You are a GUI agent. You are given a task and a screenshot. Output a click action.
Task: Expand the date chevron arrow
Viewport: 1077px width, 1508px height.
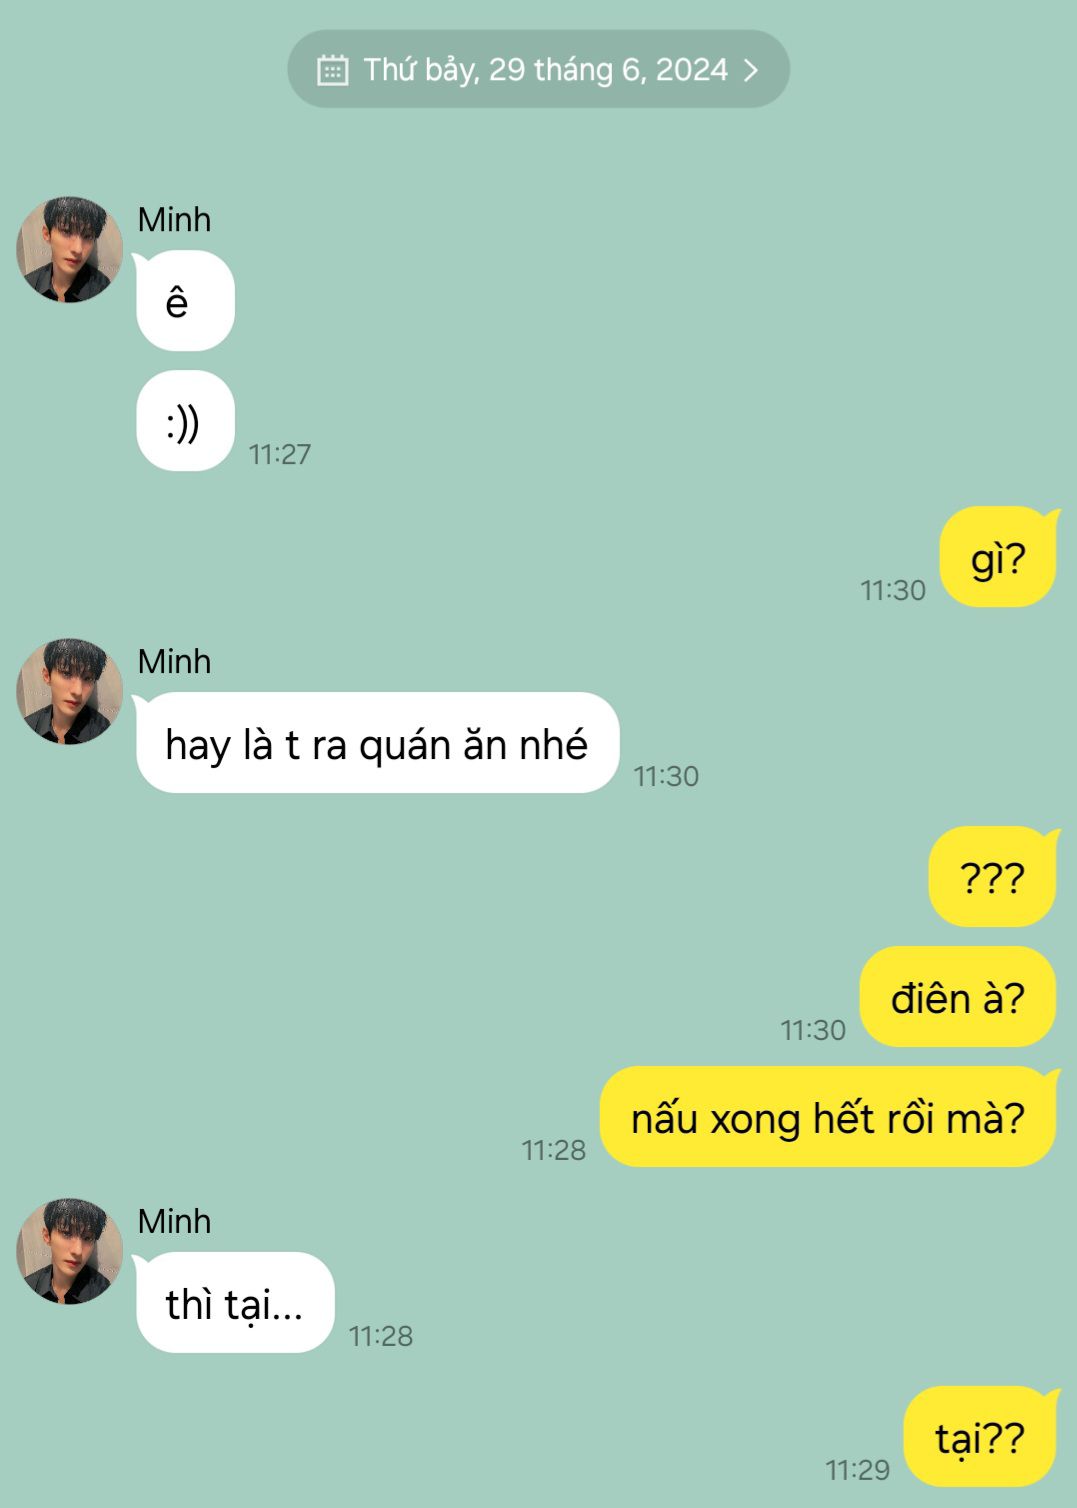pyautogui.click(x=751, y=70)
